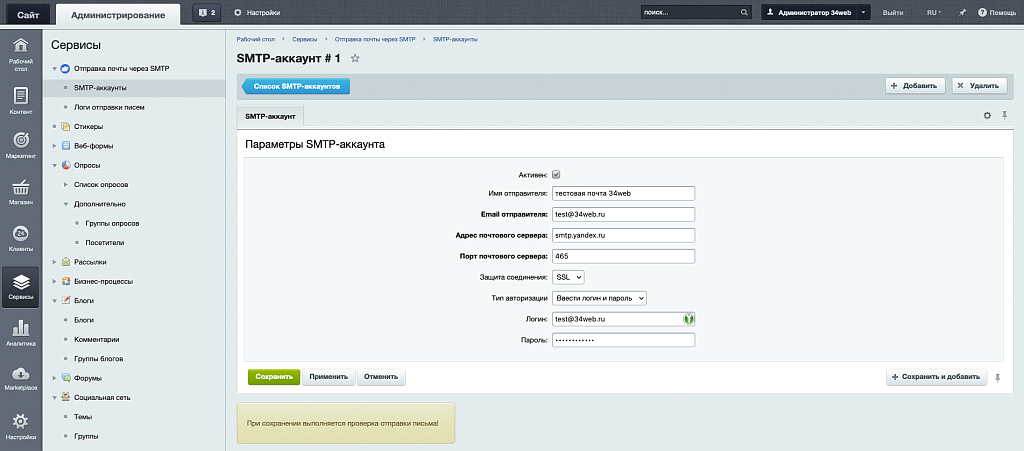Click the password manager icon in Логин field
Viewport: 1024px width, 451px height.
point(688,319)
